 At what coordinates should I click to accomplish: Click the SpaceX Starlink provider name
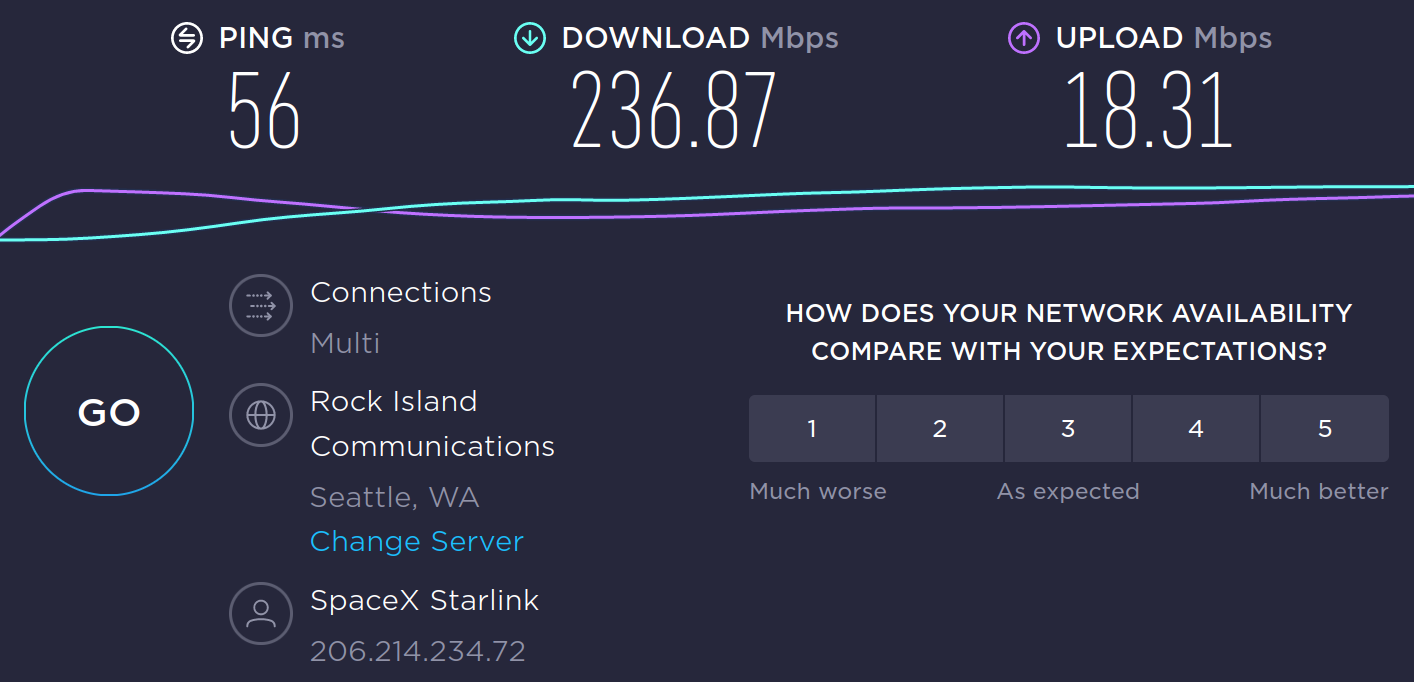click(424, 600)
